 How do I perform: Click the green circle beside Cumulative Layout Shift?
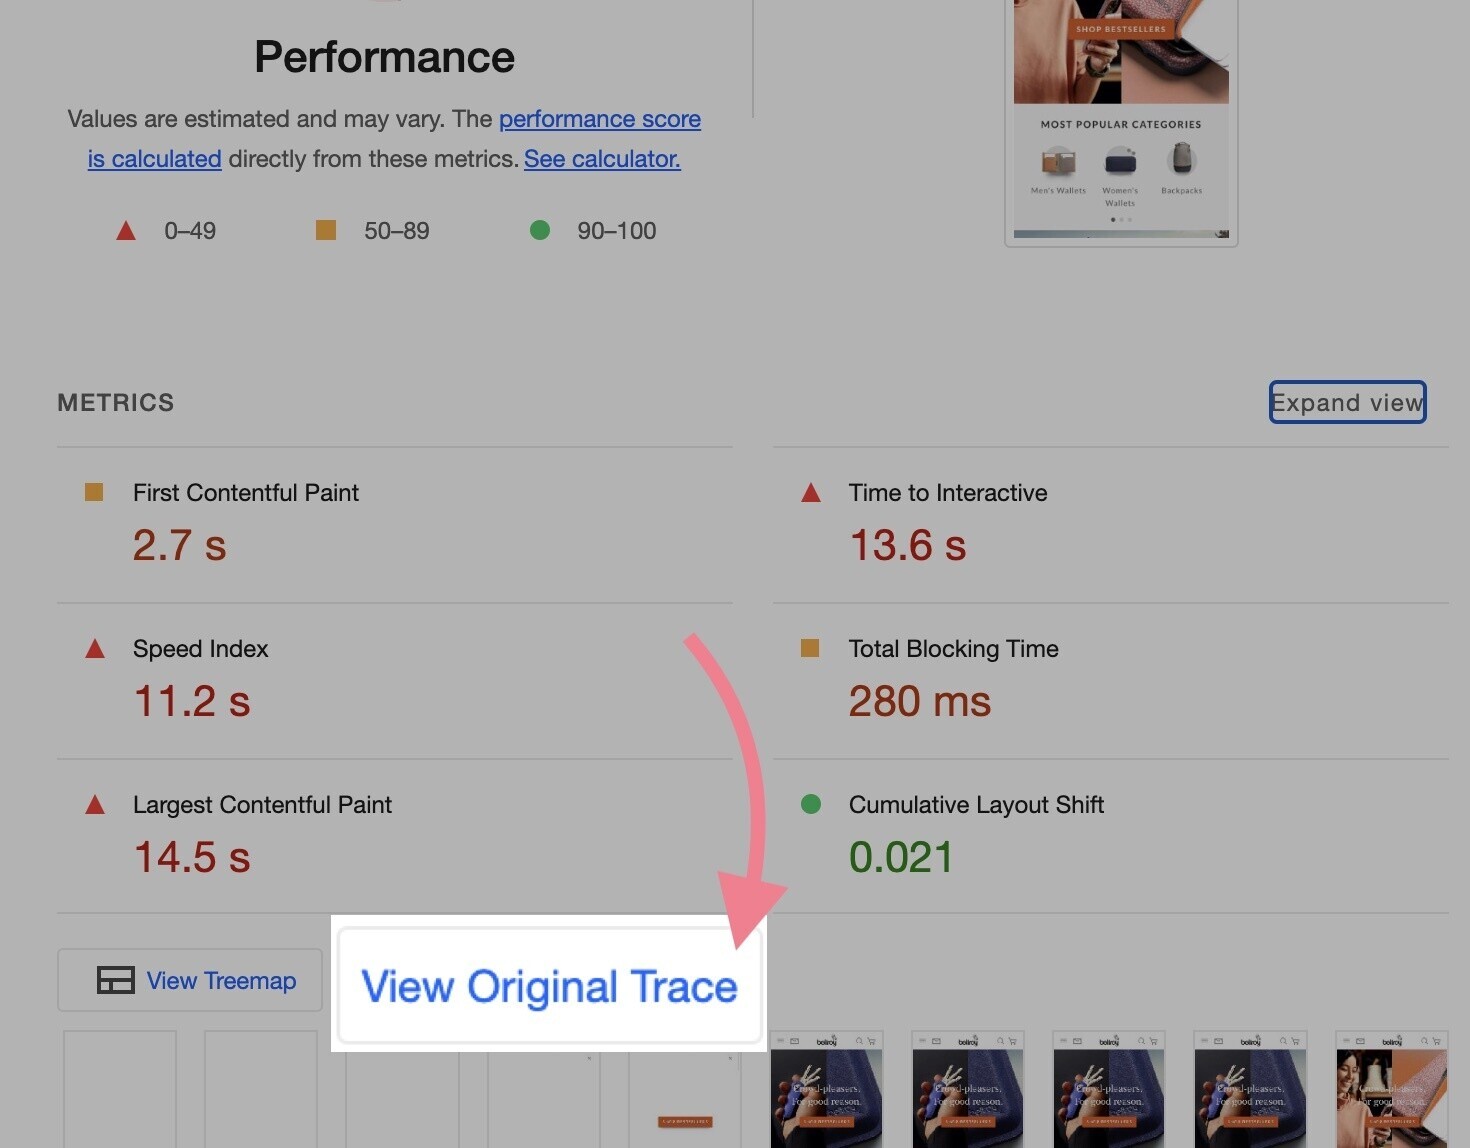coord(811,804)
